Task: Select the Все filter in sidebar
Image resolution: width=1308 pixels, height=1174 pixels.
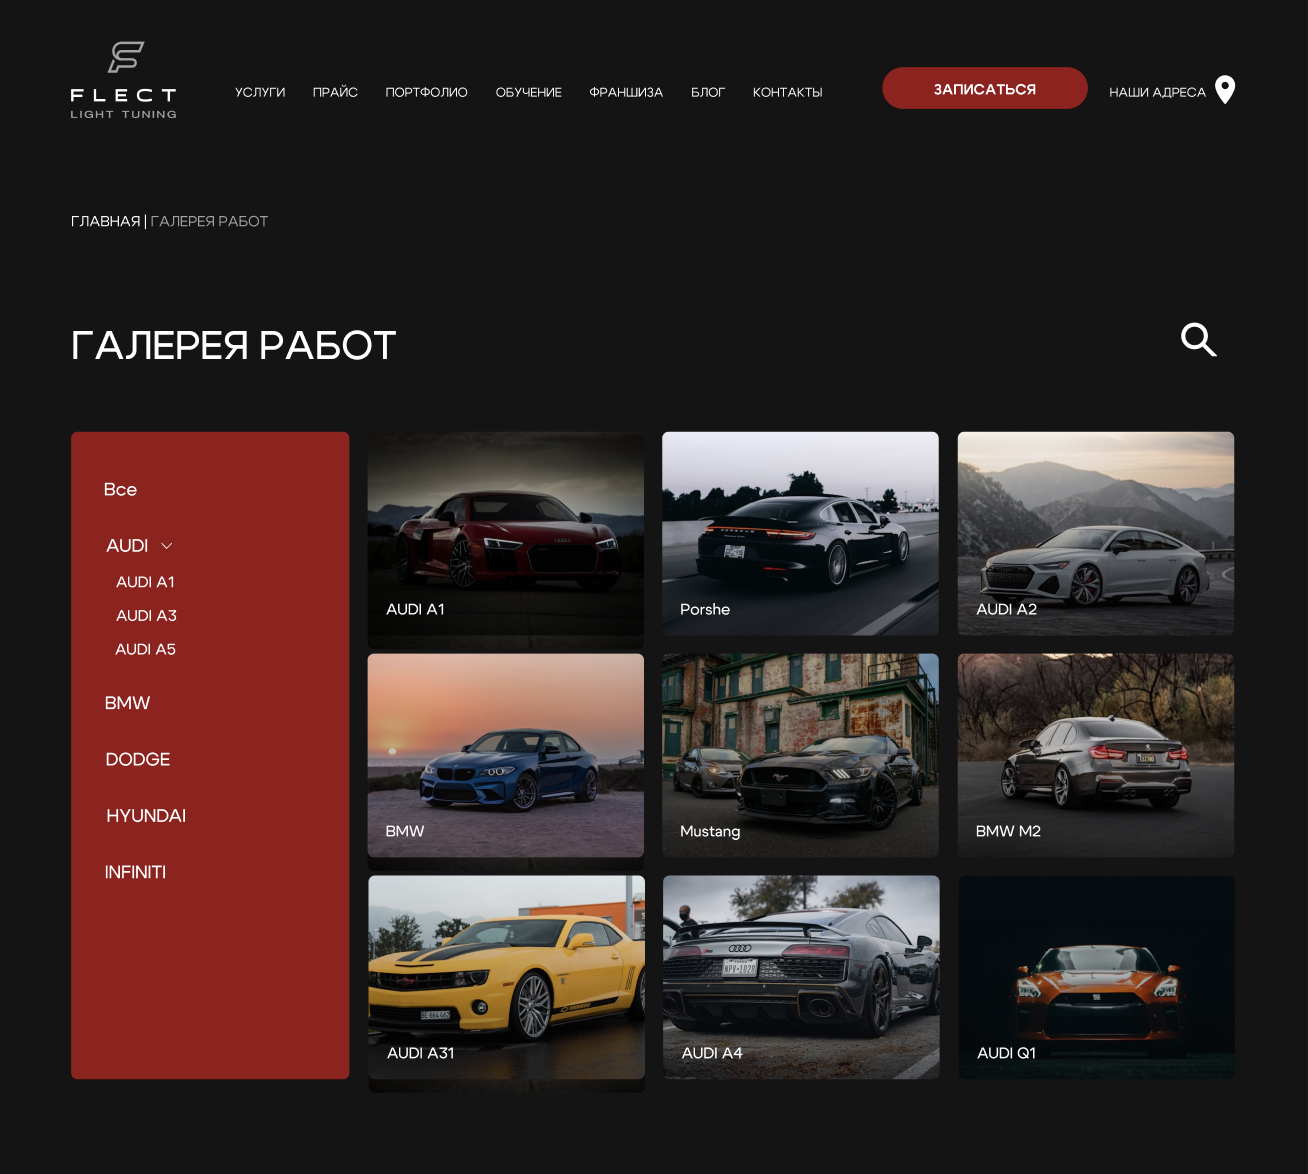Action: click(120, 489)
